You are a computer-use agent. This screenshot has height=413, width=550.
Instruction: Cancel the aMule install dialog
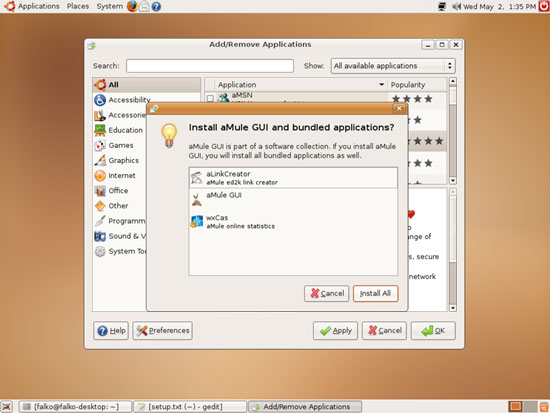click(327, 293)
